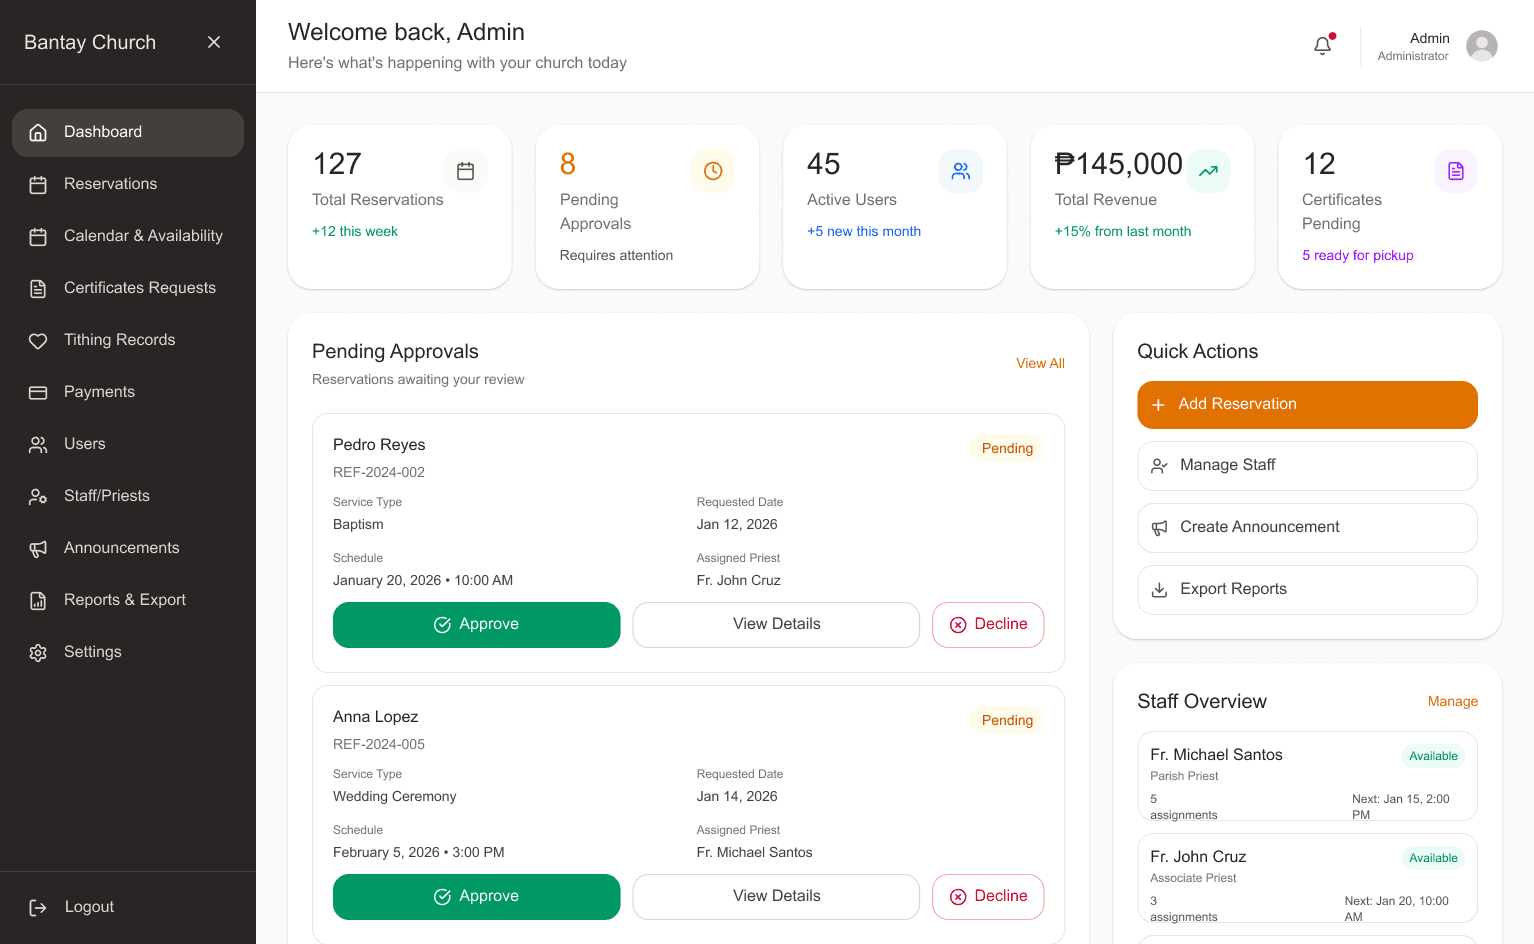Click the document icon on Certificates Pending
Screen dimensions: 1534x944
(1455, 171)
